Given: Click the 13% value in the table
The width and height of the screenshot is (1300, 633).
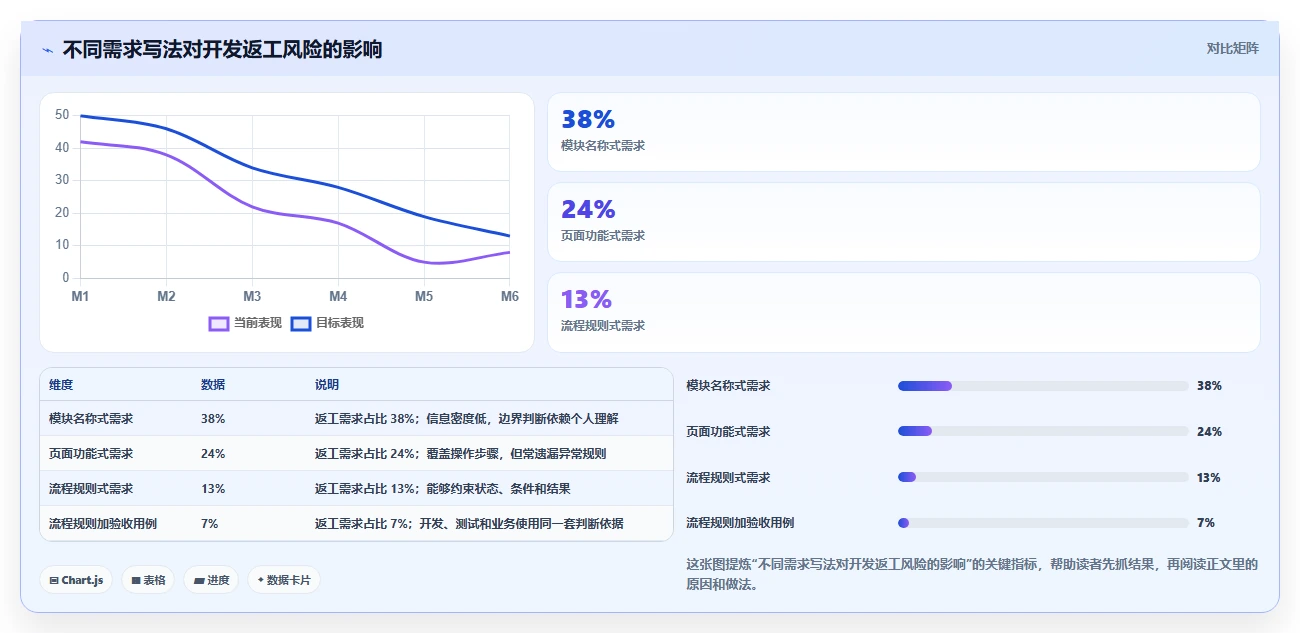Looking at the screenshot, I should [x=213, y=488].
